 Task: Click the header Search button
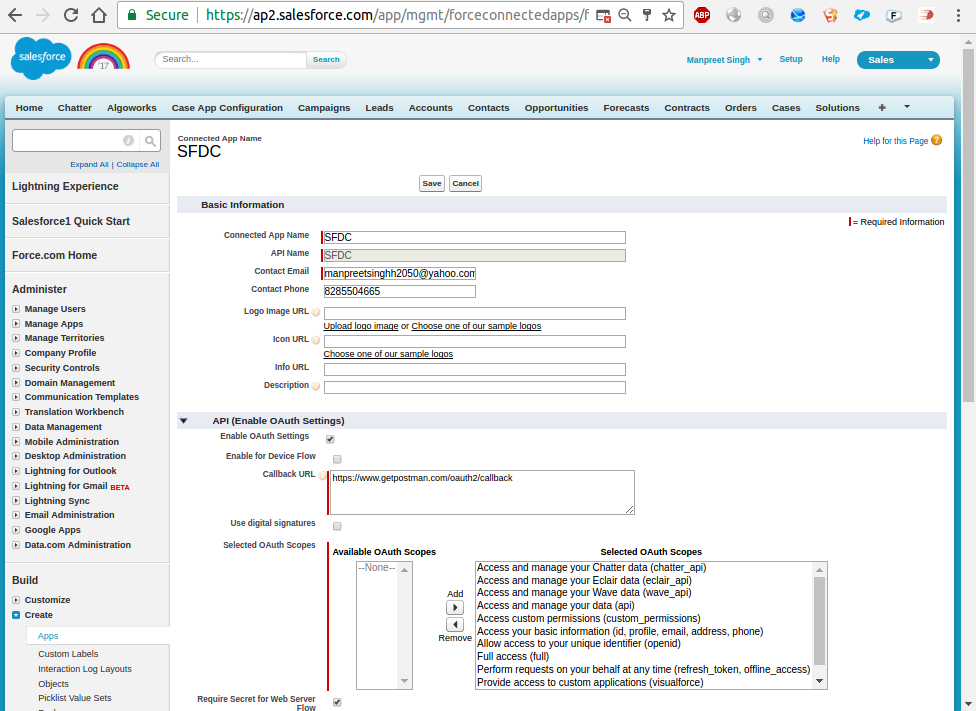[x=326, y=60]
